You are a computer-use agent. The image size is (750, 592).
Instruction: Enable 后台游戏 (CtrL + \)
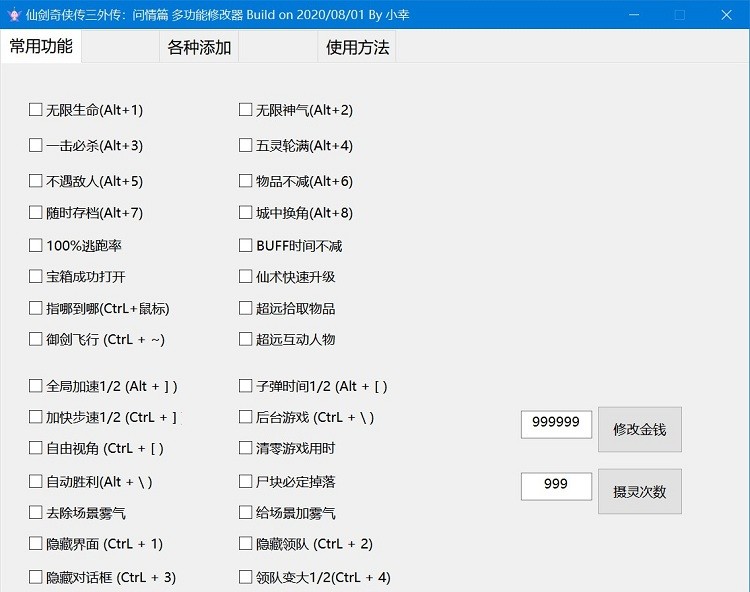pyautogui.click(x=245, y=417)
